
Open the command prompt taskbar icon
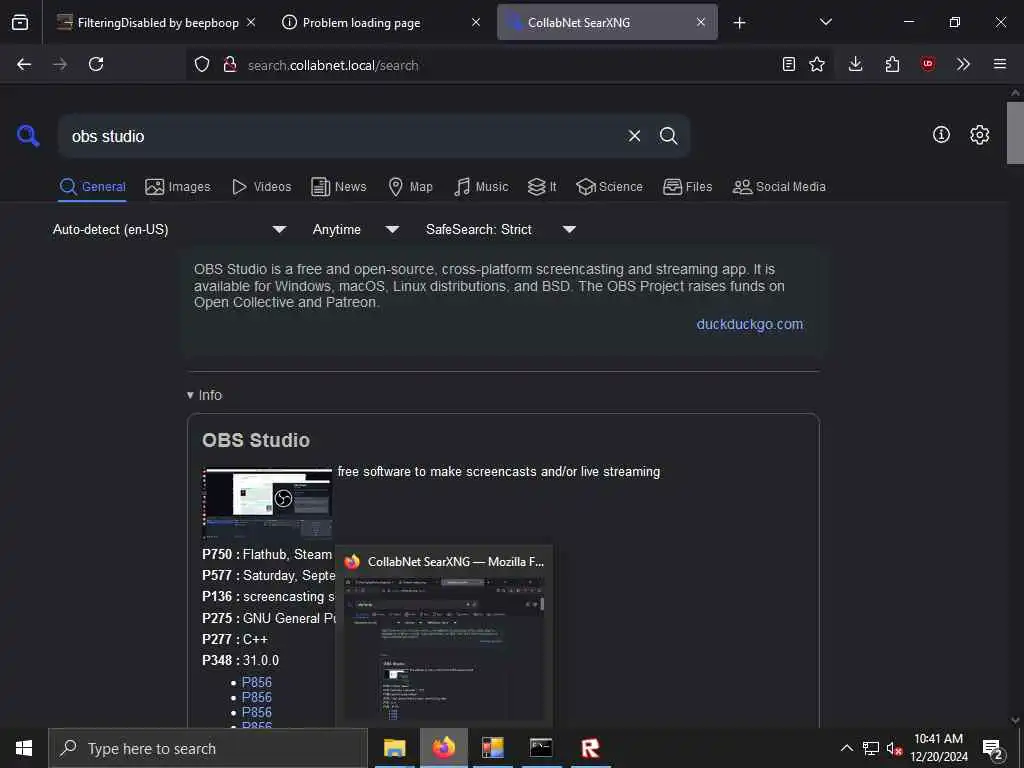pyautogui.click(x=541, y=748)
